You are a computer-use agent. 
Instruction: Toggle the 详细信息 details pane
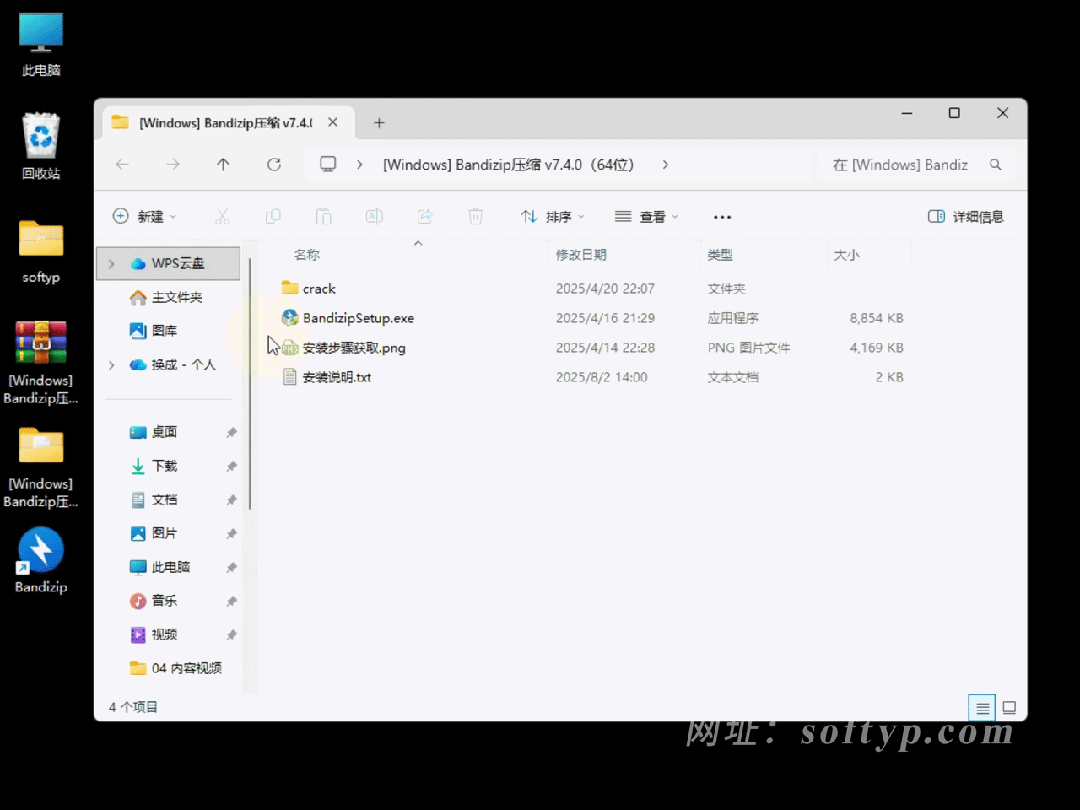pos(966,217)
